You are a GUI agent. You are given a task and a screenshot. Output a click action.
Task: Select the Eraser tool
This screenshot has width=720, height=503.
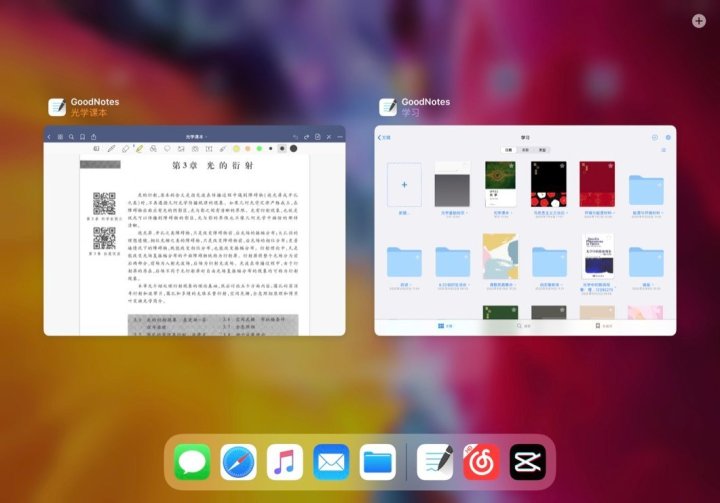tap(125, 149)
